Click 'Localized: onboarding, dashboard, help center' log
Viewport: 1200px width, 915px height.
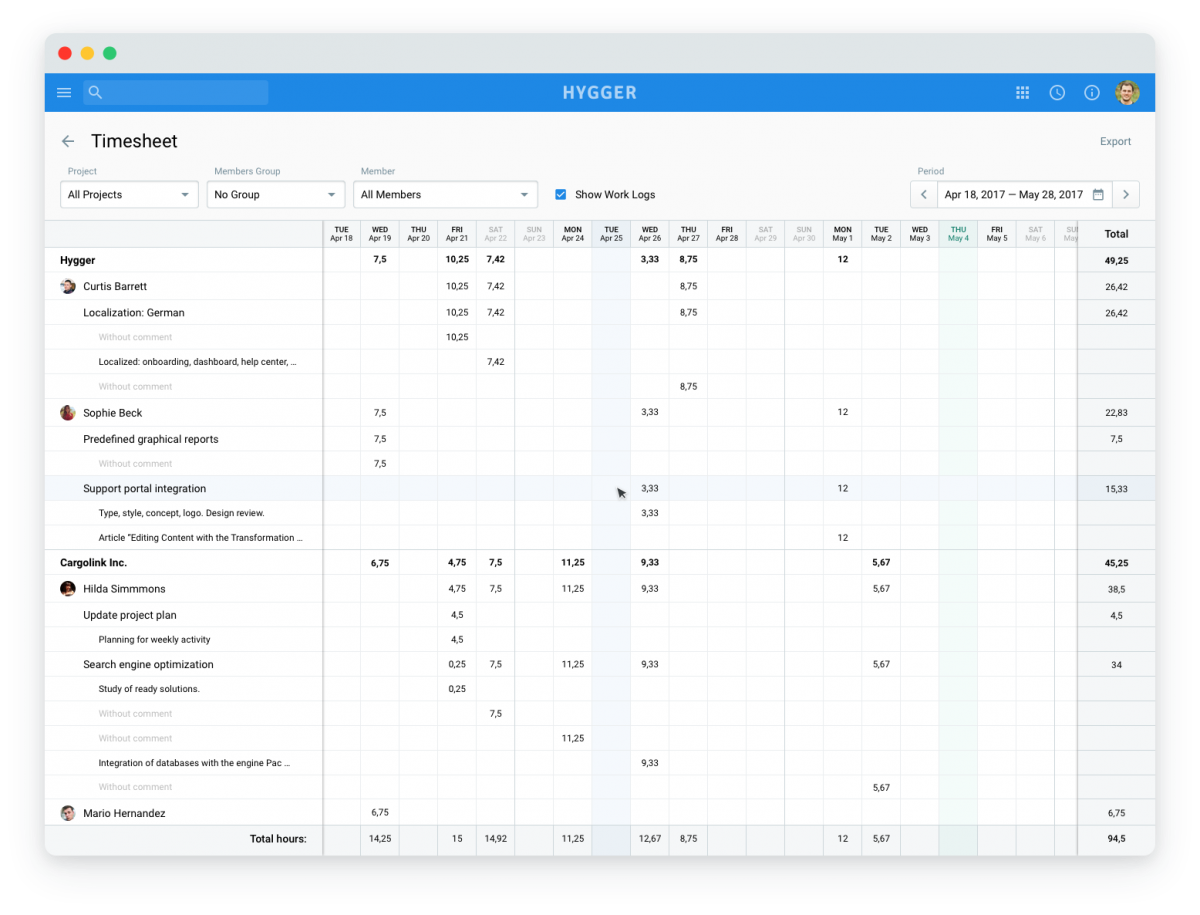[197, 362]
